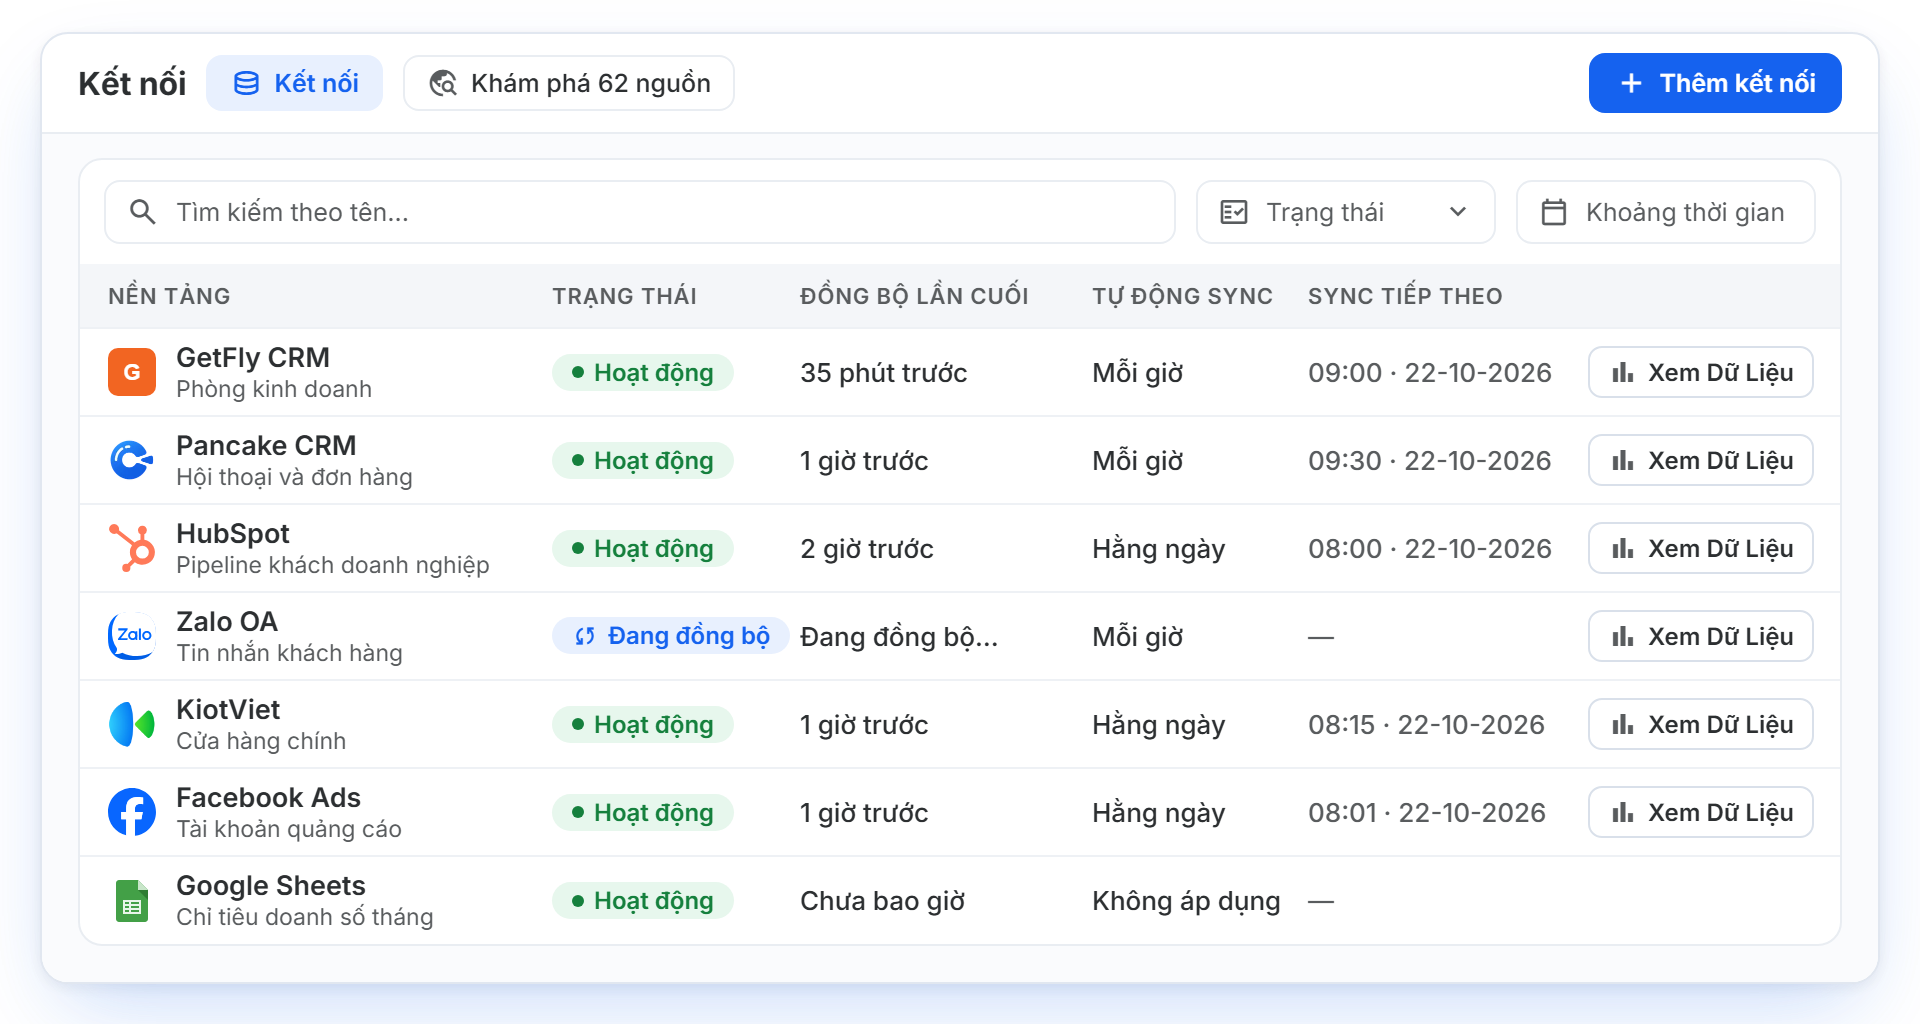Click the KiotViet logo icon
The image size is (1920, 1024).
132,724
